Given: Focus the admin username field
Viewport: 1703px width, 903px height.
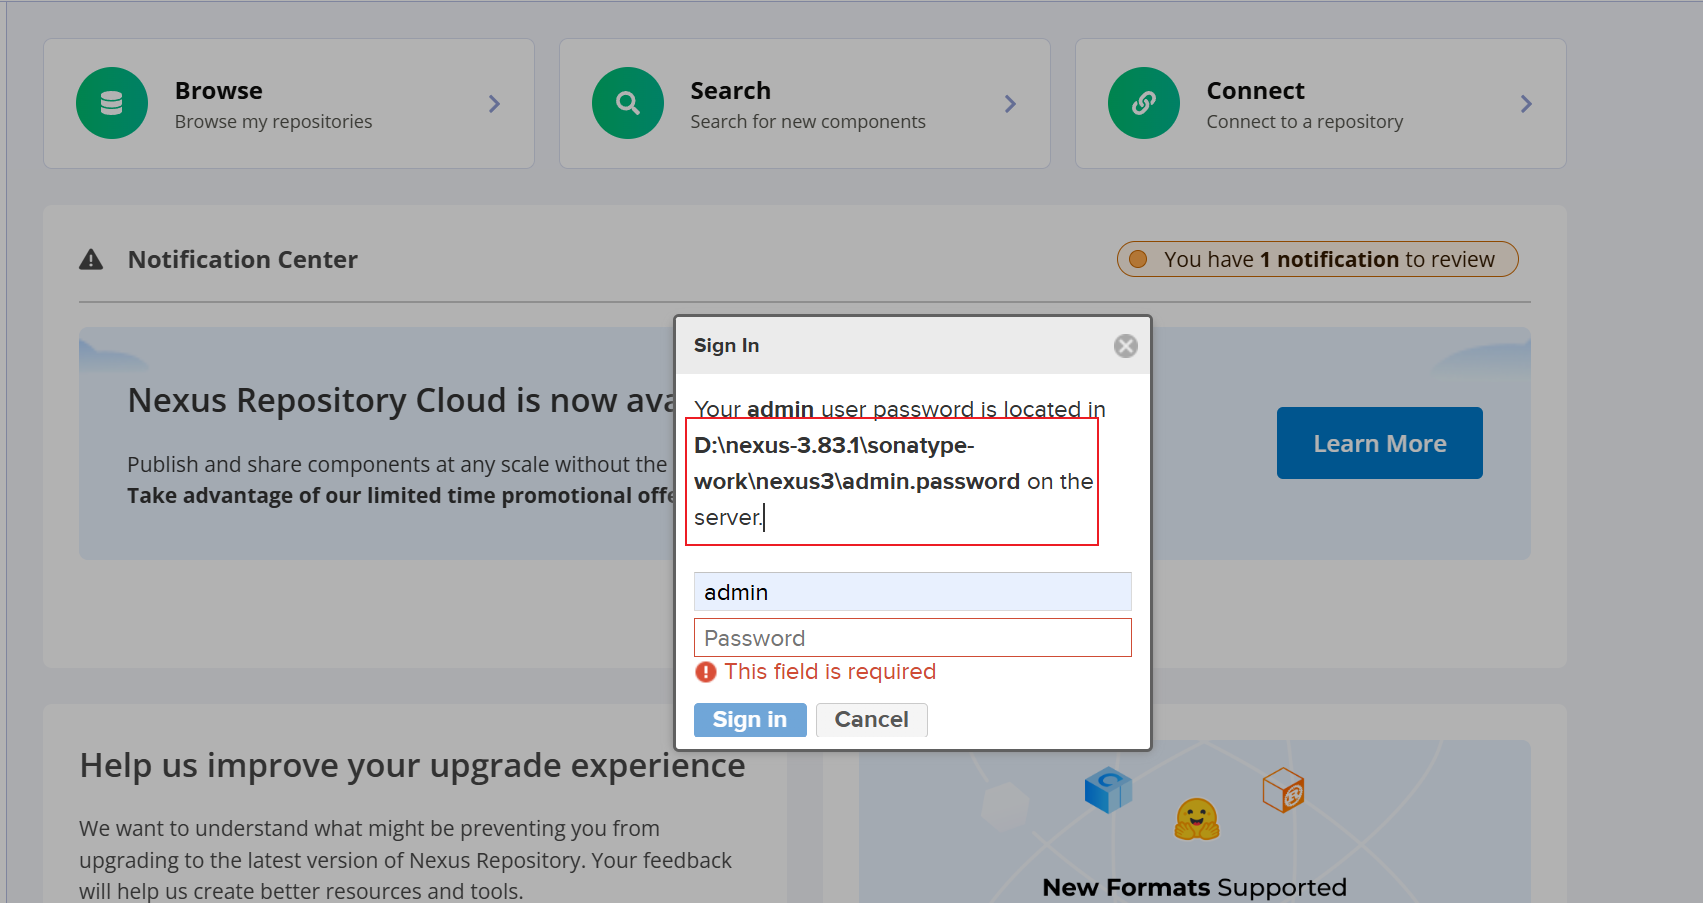Looking at the screenshot, I should click(913, 592).
